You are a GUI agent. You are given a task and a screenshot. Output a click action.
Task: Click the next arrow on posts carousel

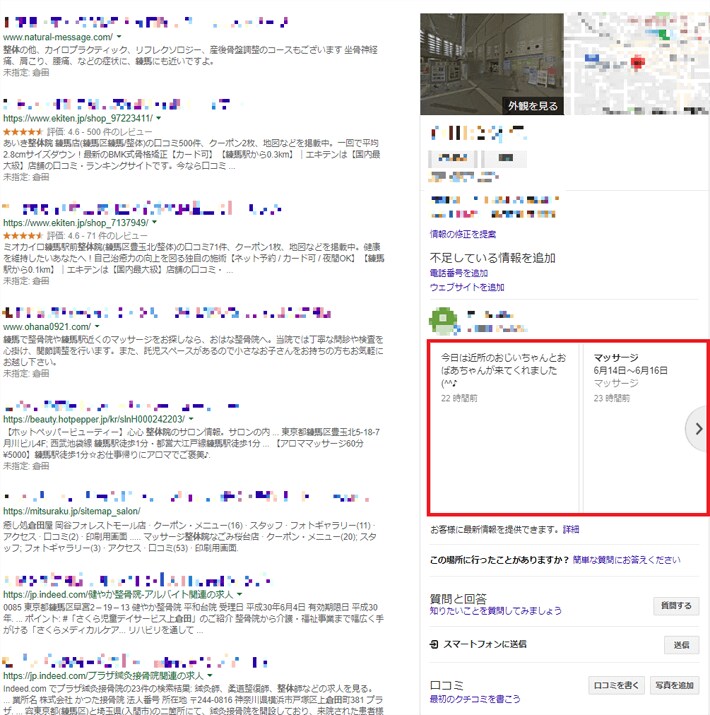coord(698,429)
